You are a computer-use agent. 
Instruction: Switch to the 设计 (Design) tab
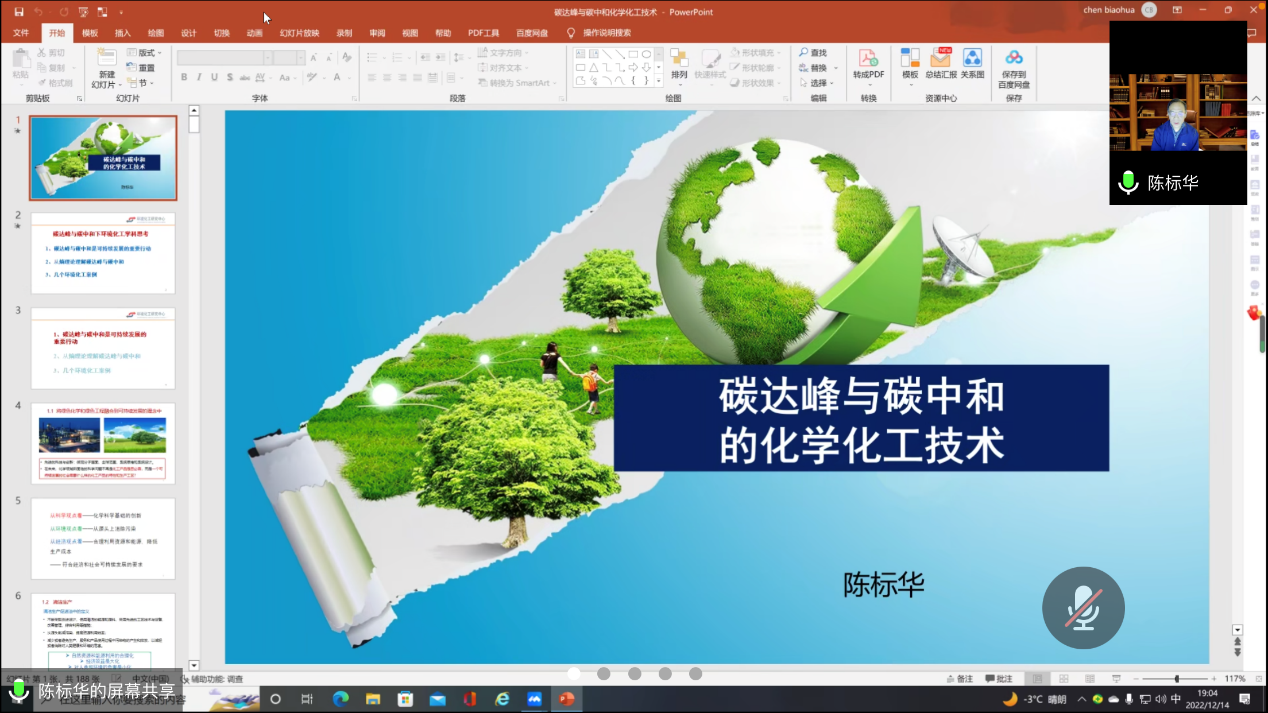[x=189, y=33]
